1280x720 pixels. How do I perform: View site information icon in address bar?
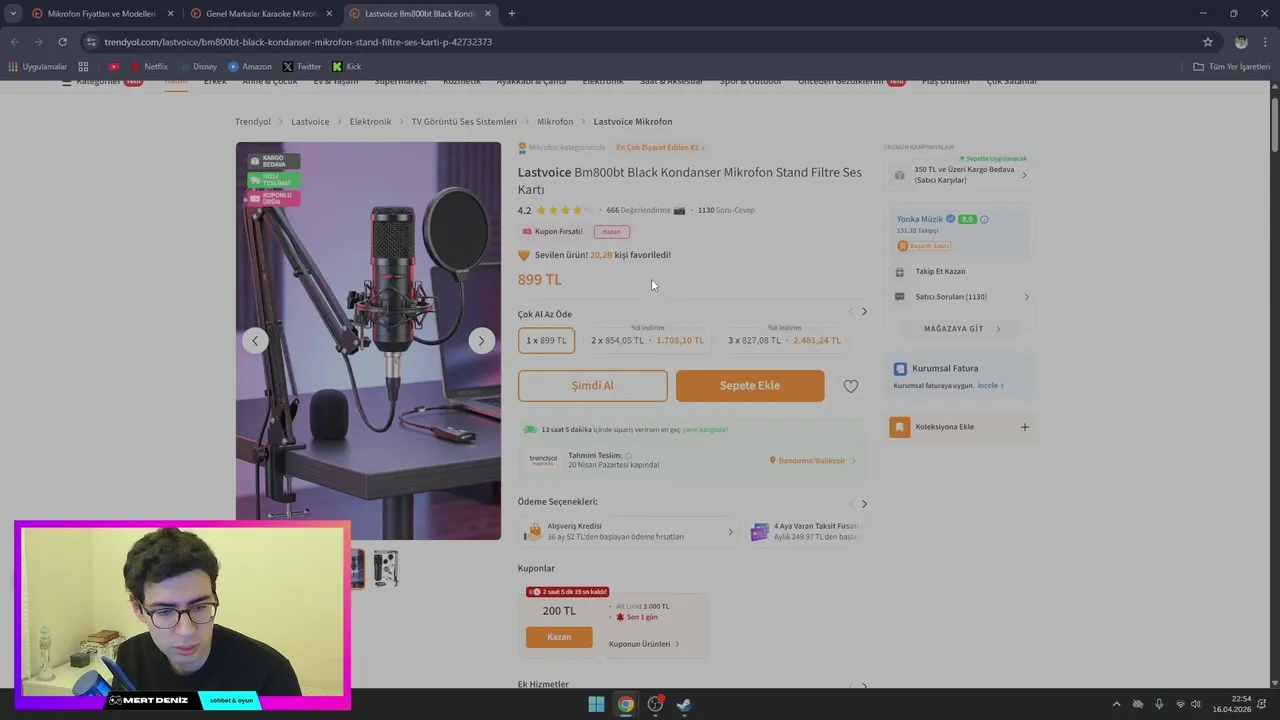[91, 42]
